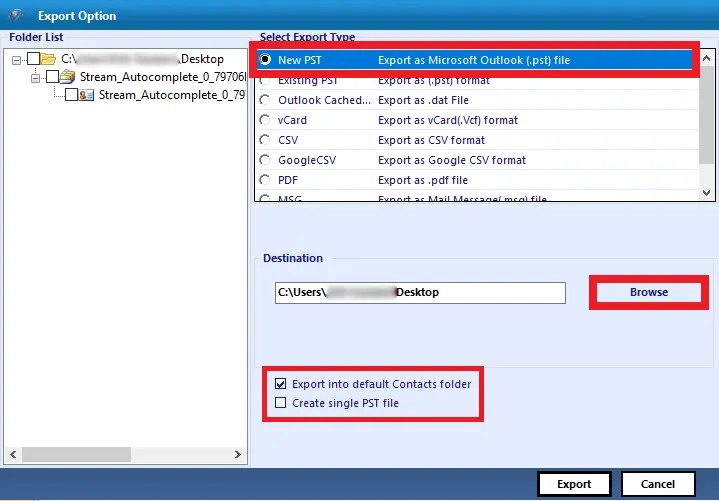The image size is (719, 501).
Task: Tick the checkbox for the C:\ Desktop folder
Action: click(33, 59)
